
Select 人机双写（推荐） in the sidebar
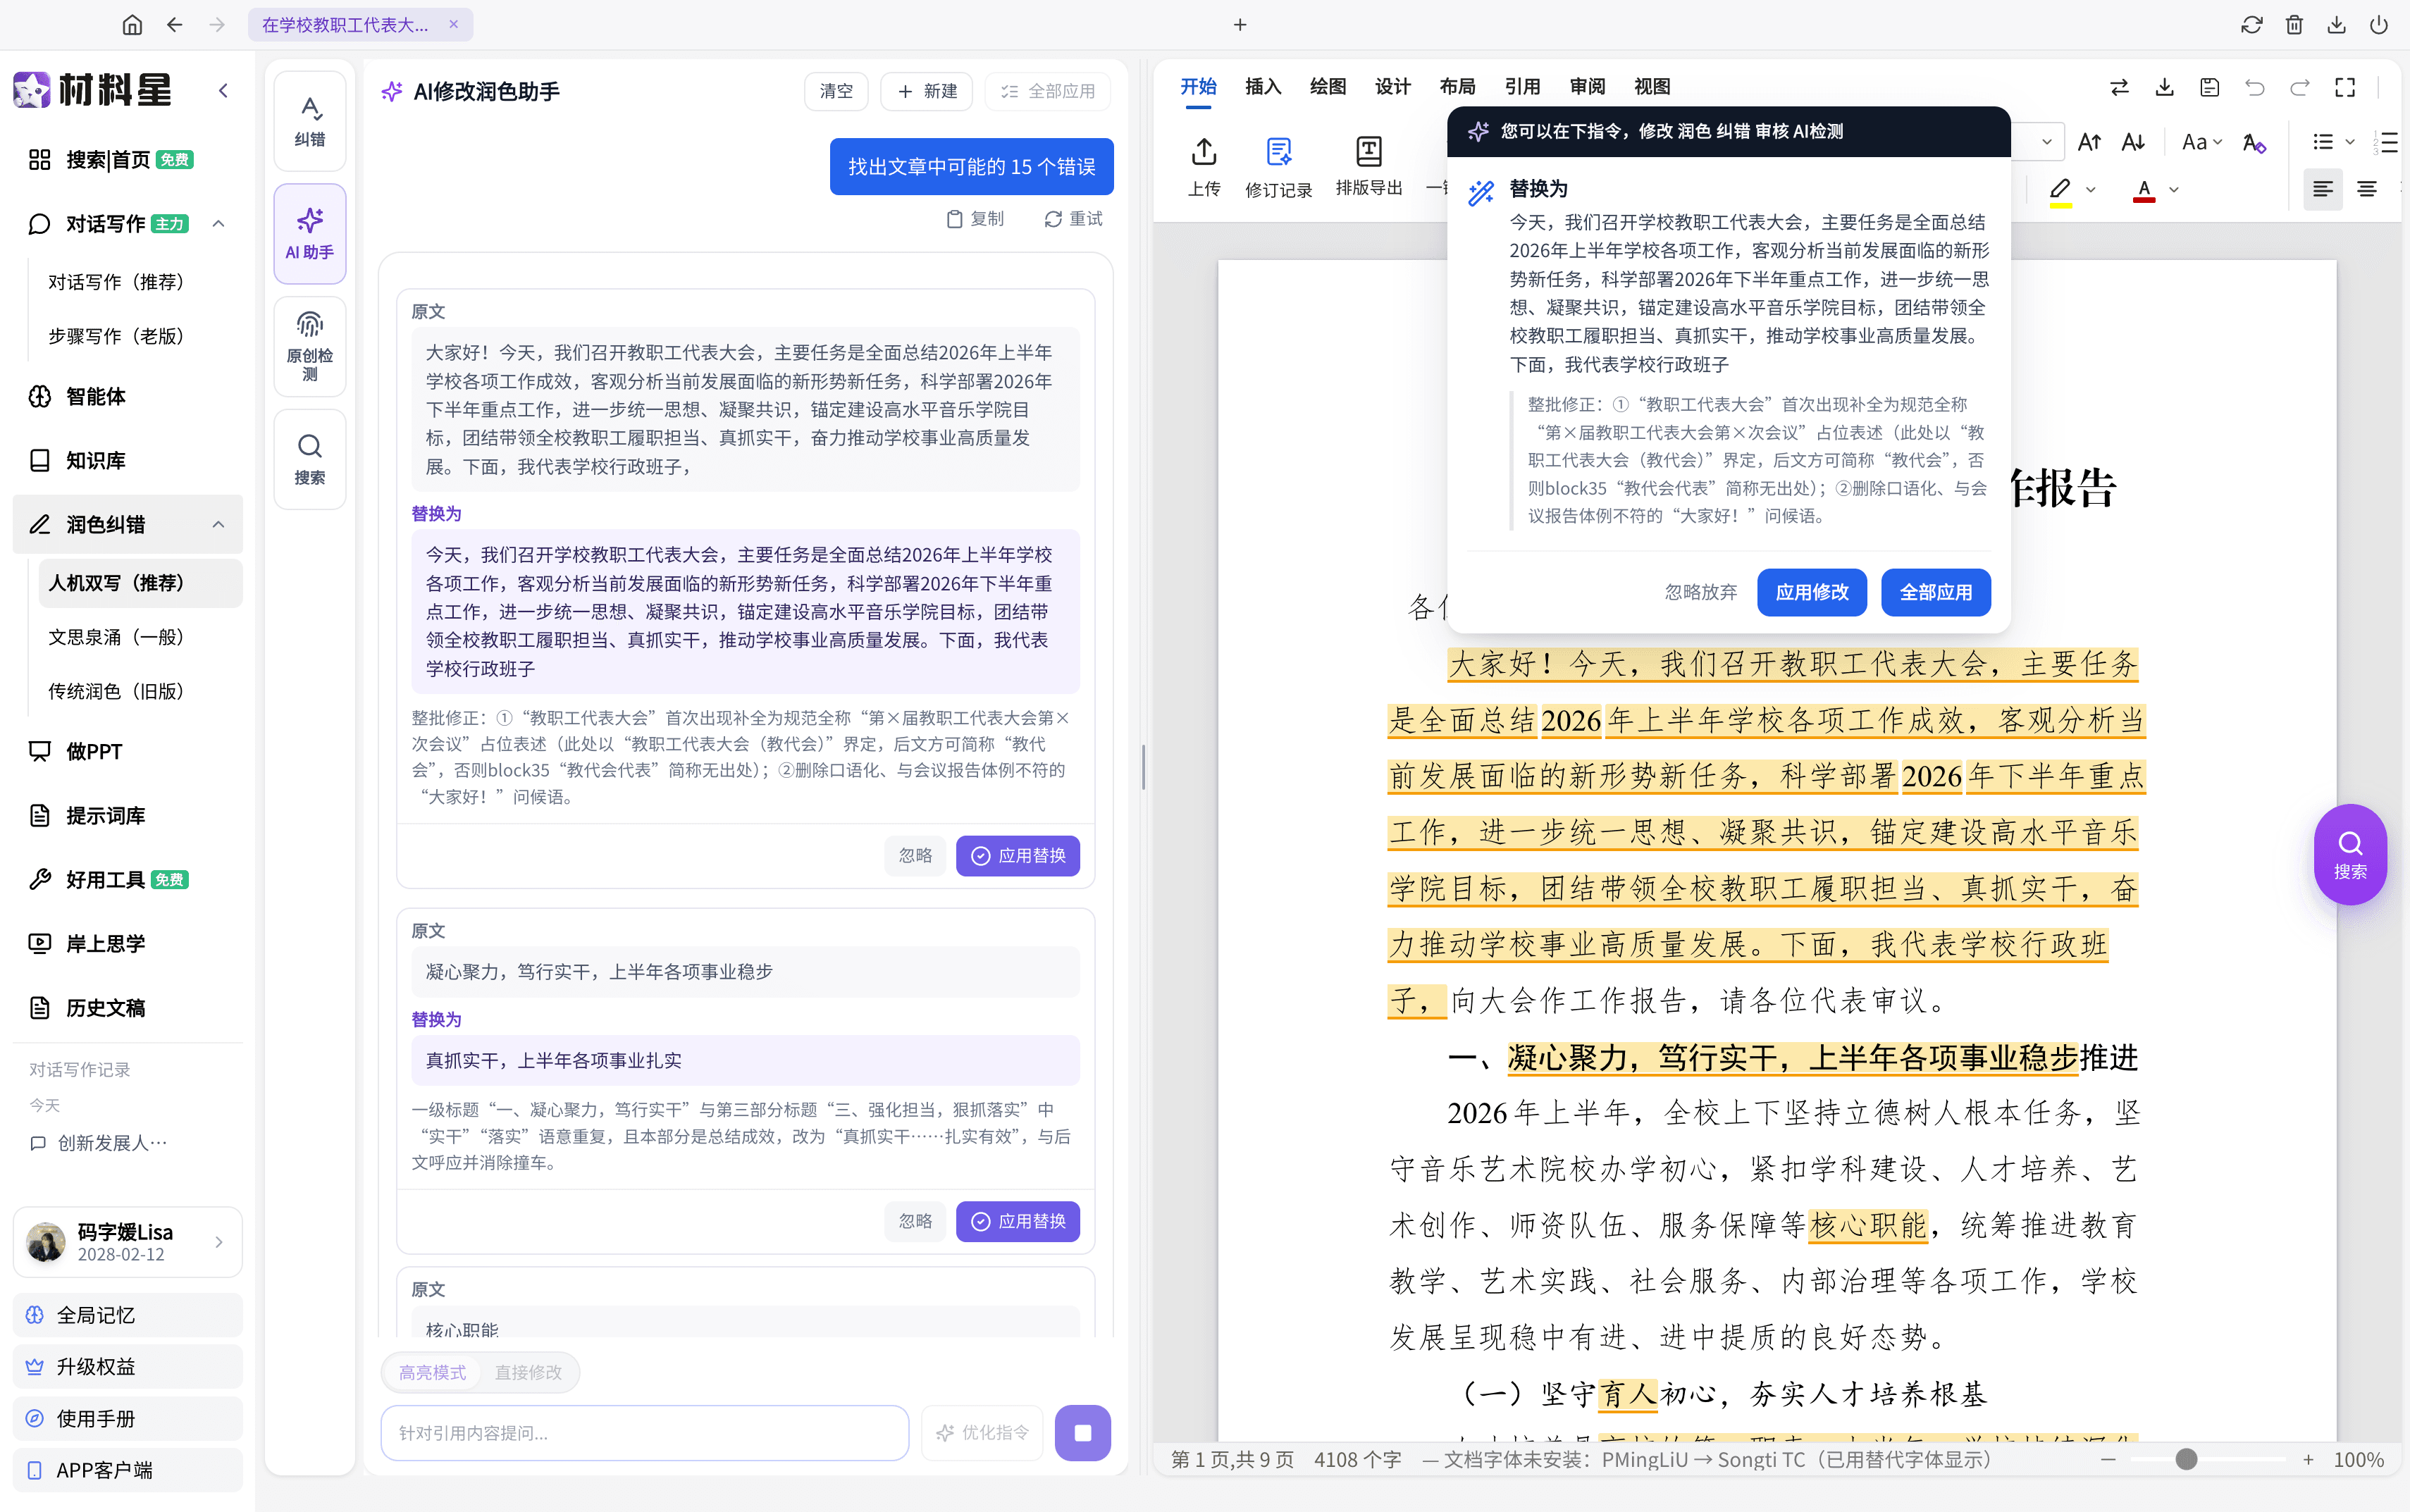tap(140, 582)
